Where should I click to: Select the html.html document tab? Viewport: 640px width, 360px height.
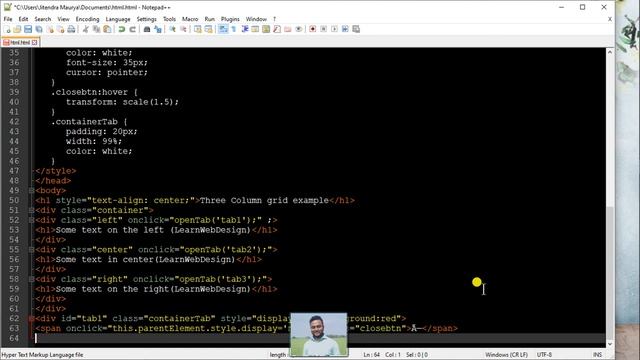click(20, 42)
